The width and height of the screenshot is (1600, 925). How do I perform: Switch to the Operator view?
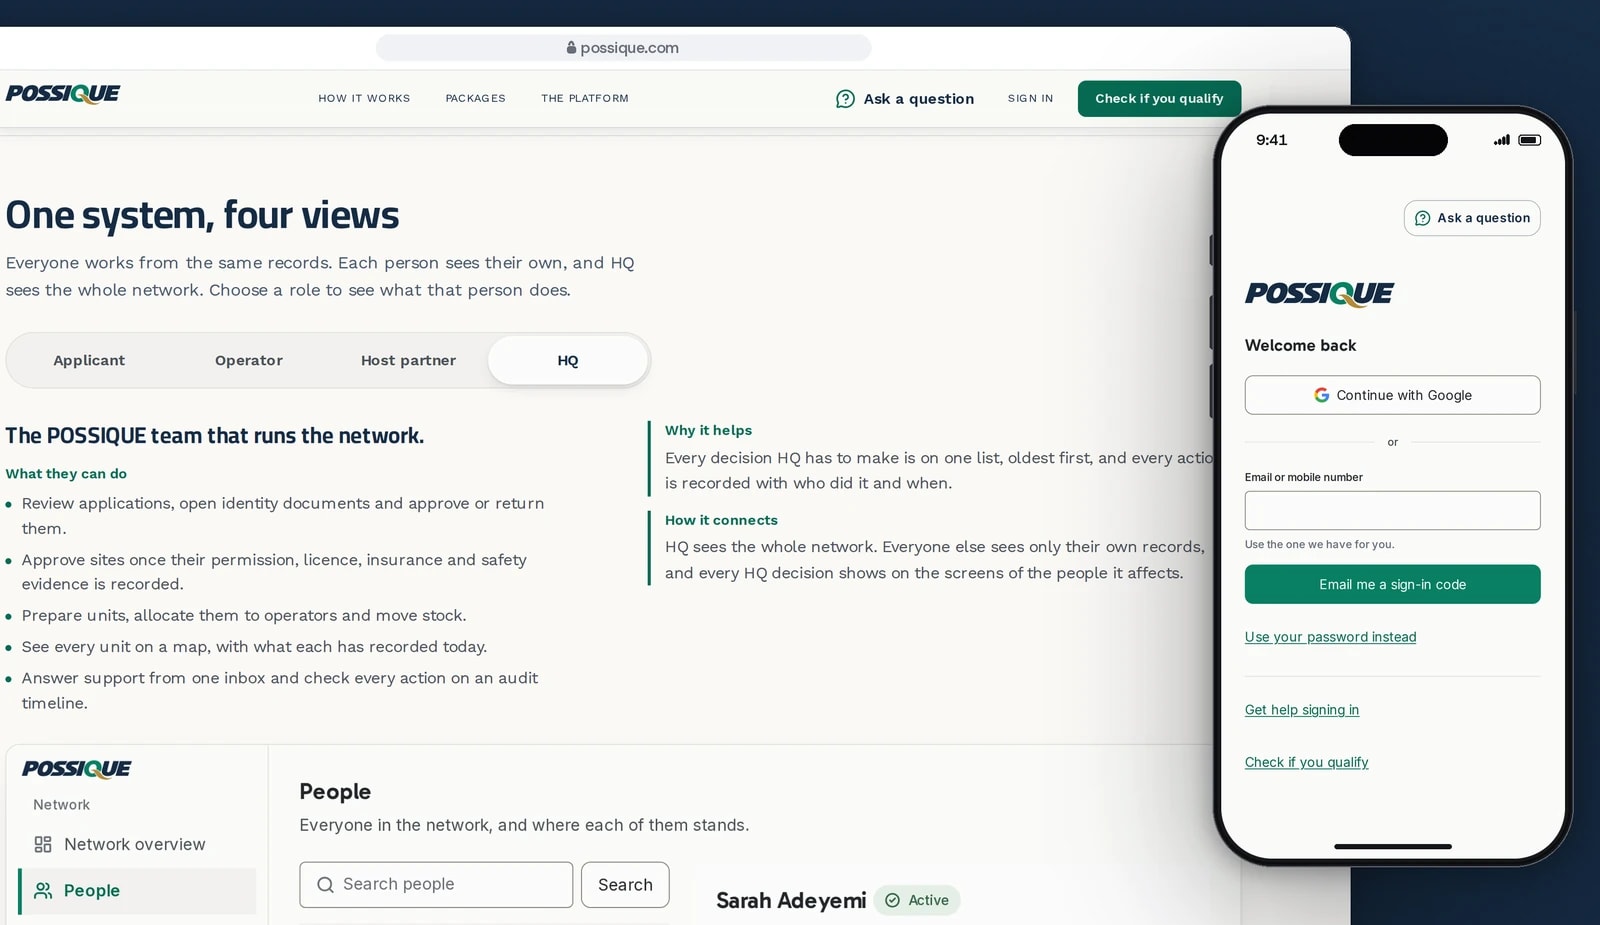point(249,360)
